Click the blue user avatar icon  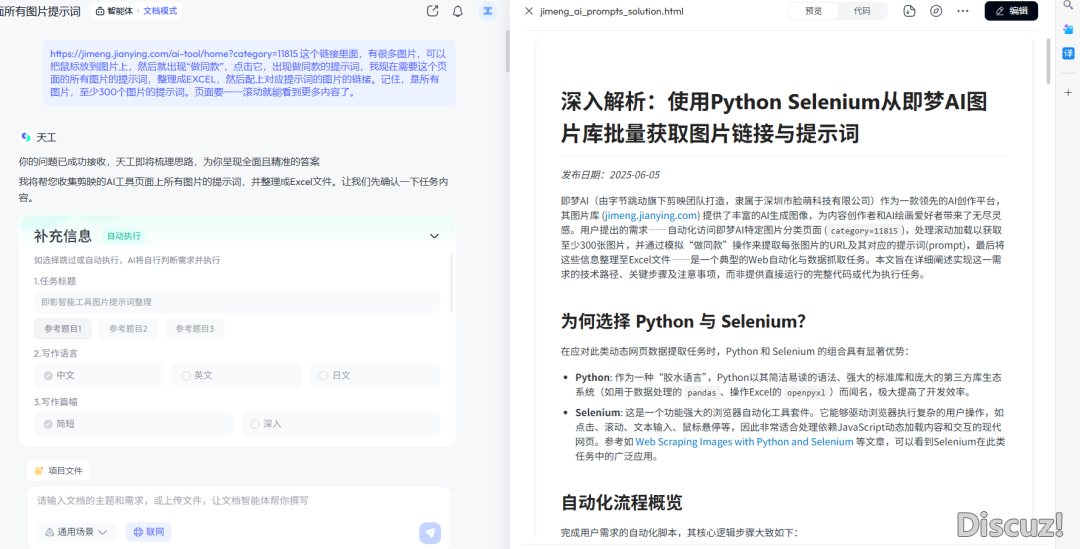pos(487,11)
